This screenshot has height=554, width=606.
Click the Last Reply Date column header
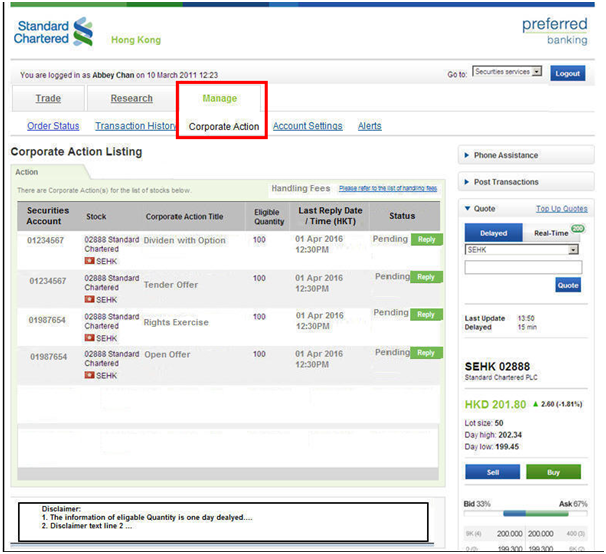coord(330,216)
